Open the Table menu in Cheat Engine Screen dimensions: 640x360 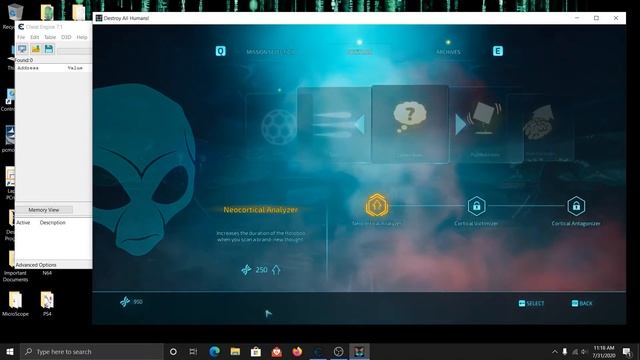tap(50, 37)
